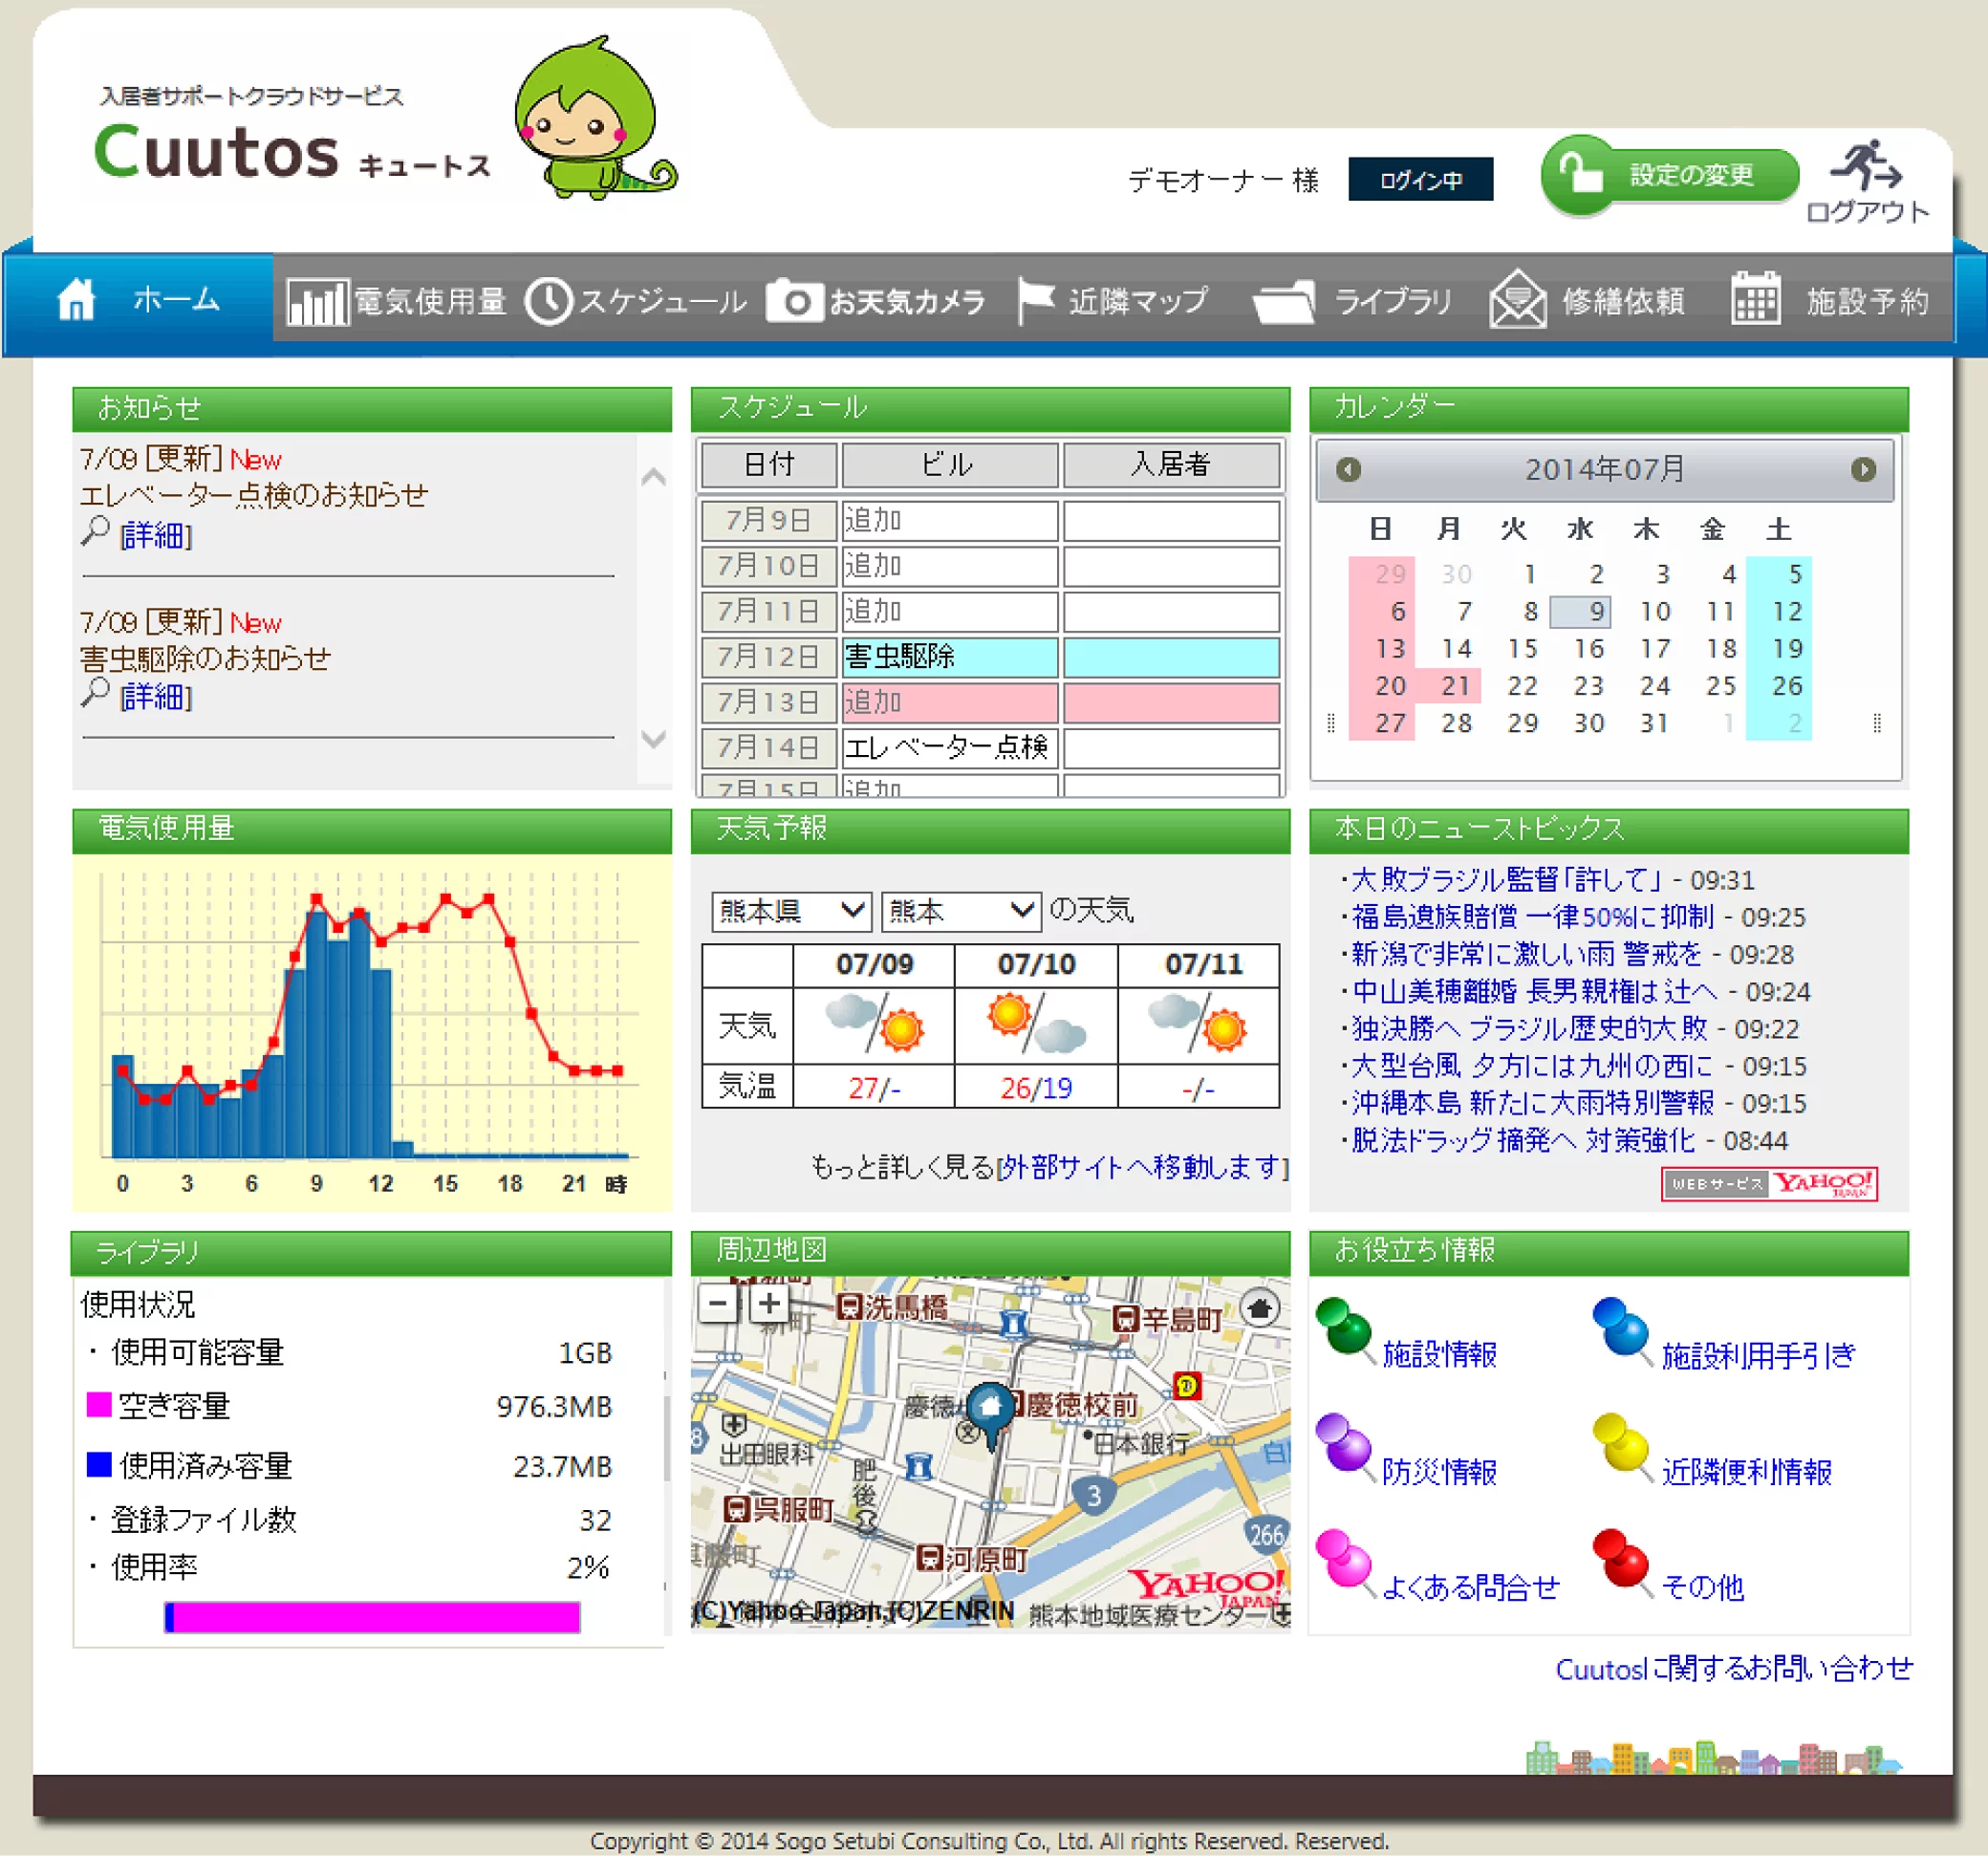
Task: Open the ライブラリ menu item
Action: click(1352, 301)
